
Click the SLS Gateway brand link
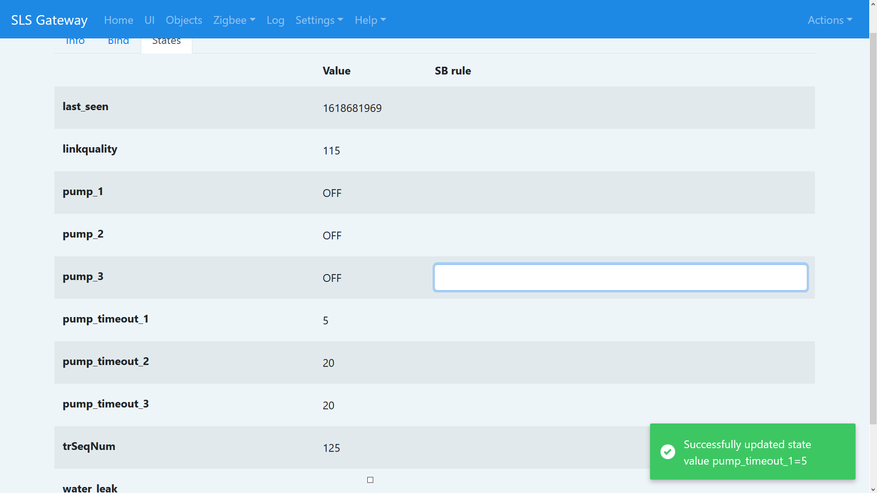pyautogui.click(x=49, y=20)
